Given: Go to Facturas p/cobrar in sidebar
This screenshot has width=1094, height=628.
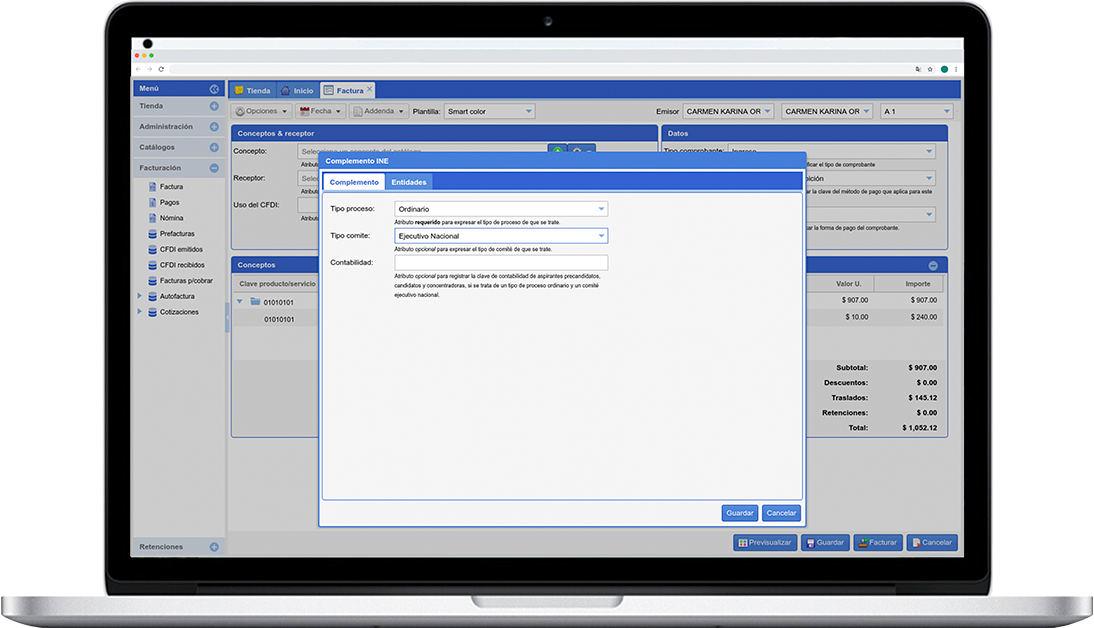Looking at the screenshot, I should click(x=186, y=280).
